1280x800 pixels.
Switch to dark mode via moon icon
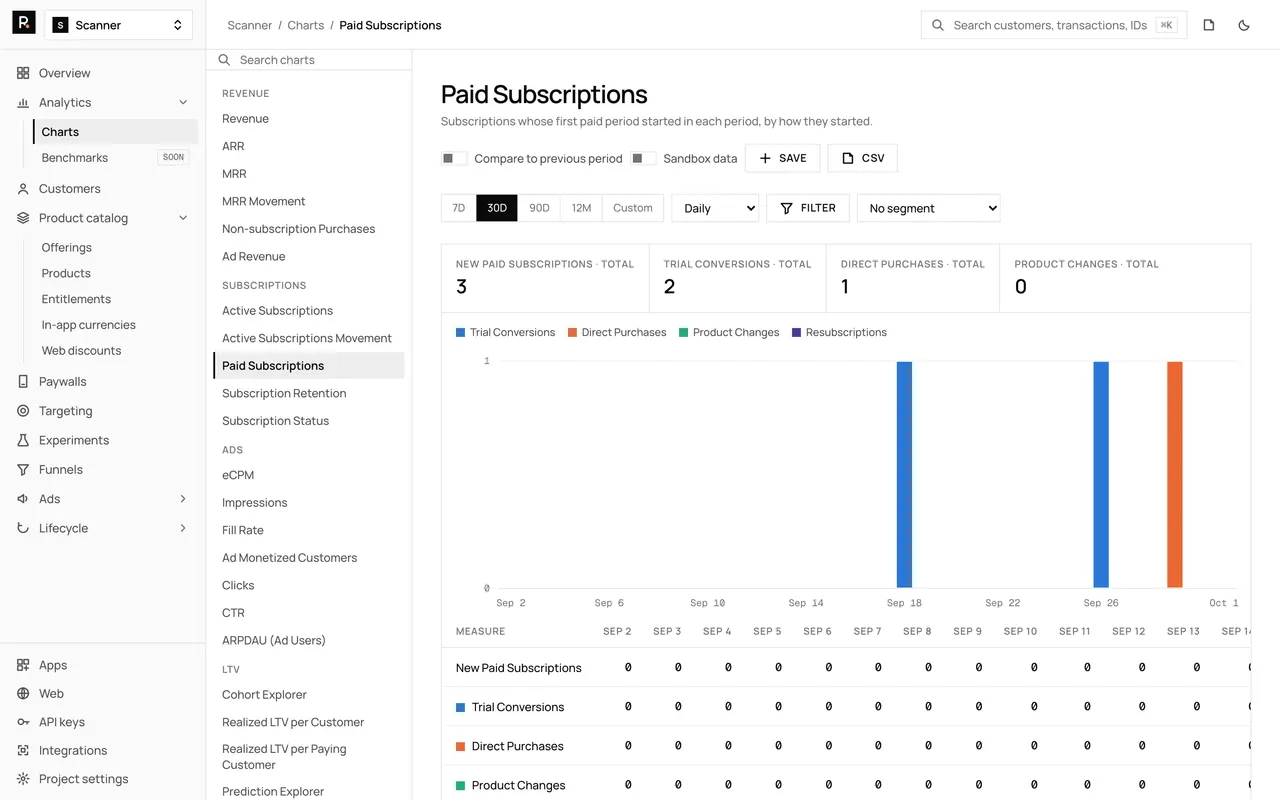[x=1244, y=25]
